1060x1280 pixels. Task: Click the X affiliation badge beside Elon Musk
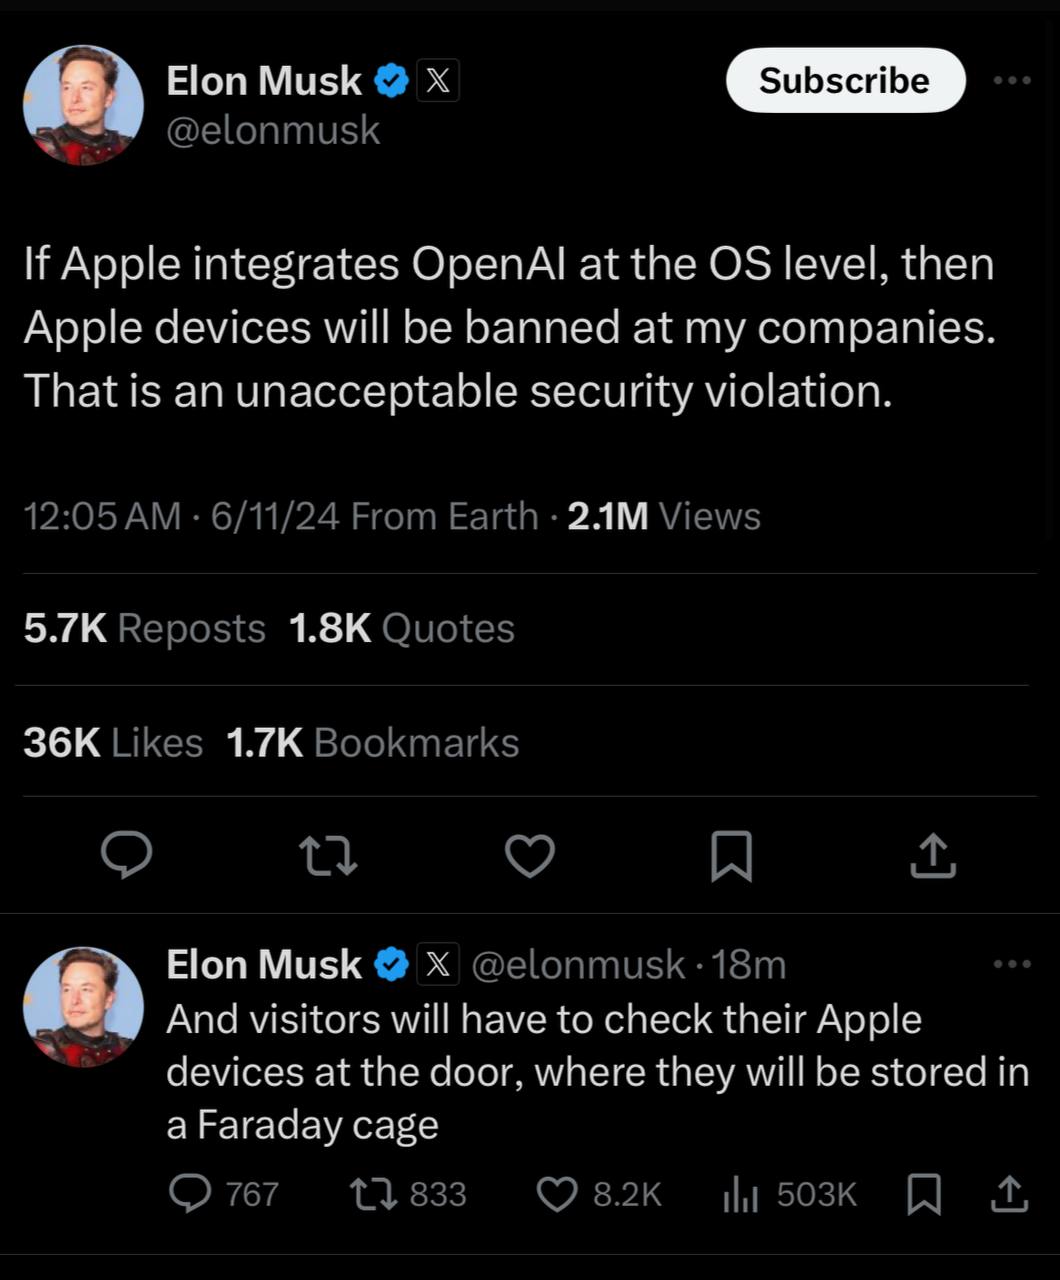coord(437,81)
